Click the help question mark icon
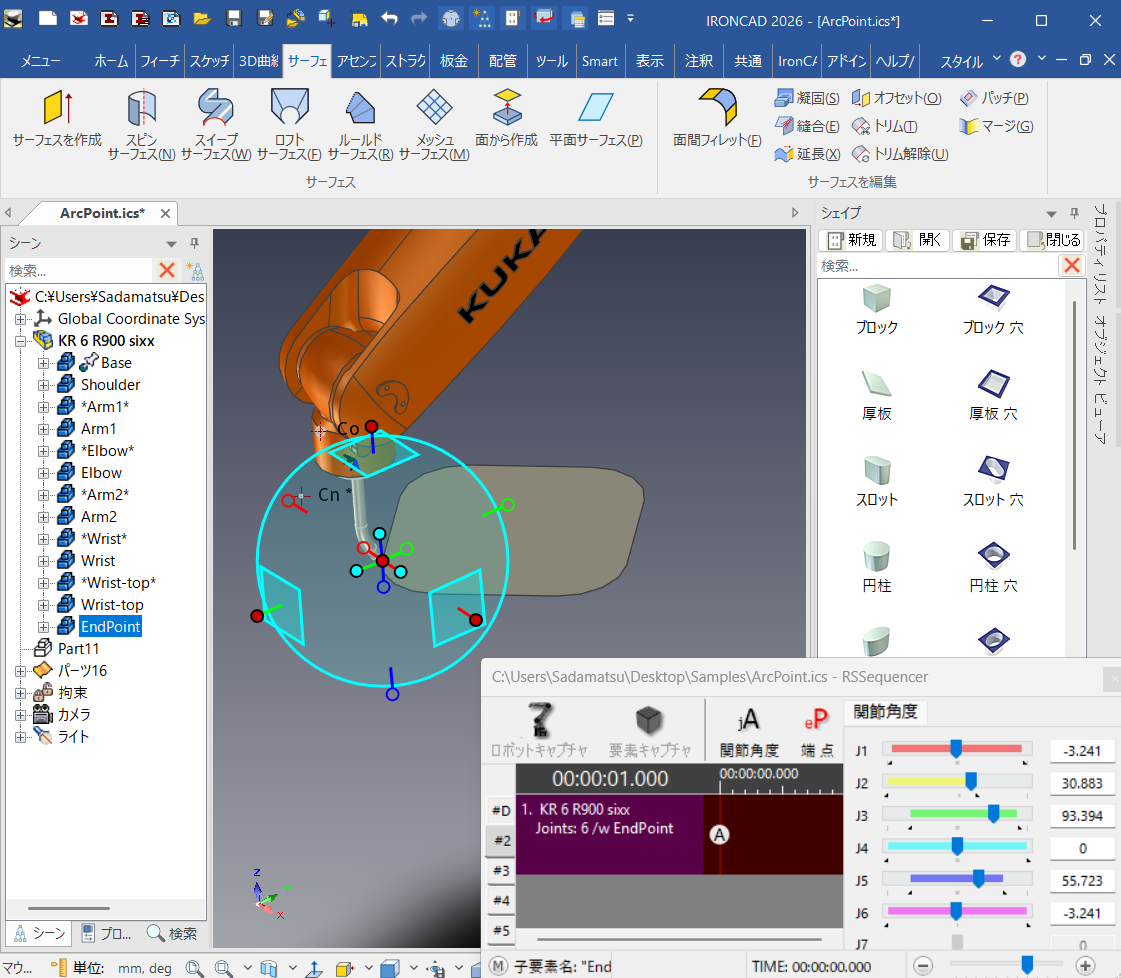The image size is (1121, 978). [1018, 59]
